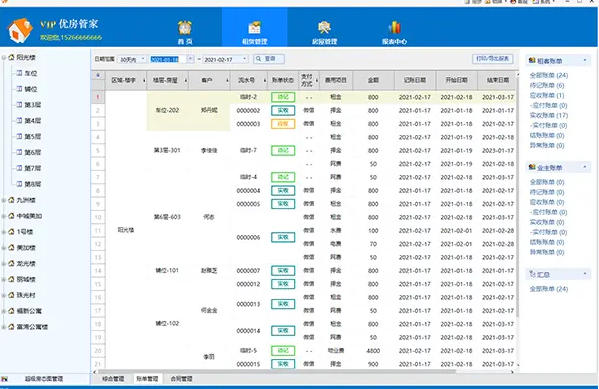Click the green status button for 临时-2
The width and height of the screenshot is (599, 389).
283,97
